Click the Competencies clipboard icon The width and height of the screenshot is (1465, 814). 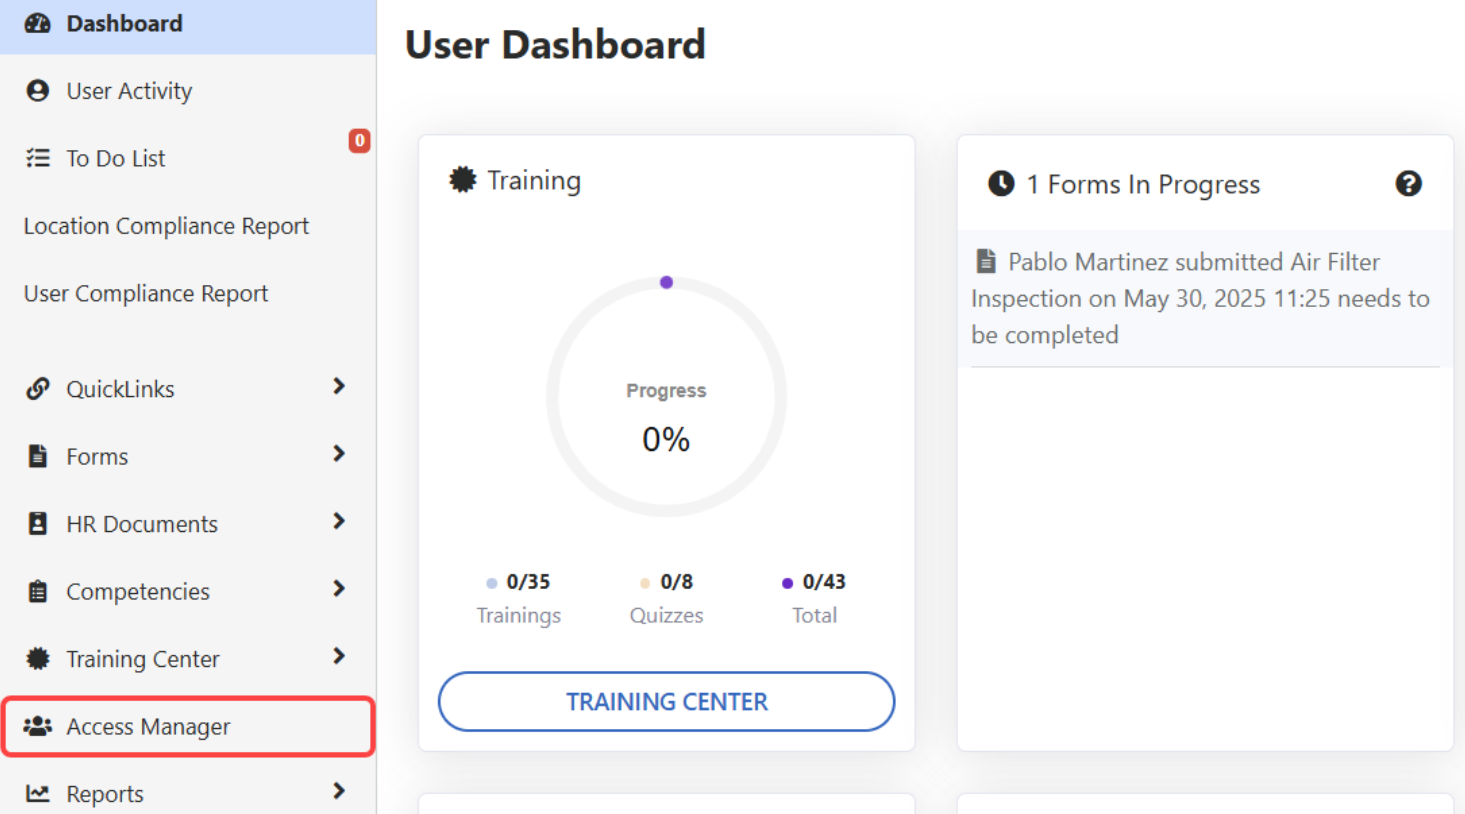(38, 592)
